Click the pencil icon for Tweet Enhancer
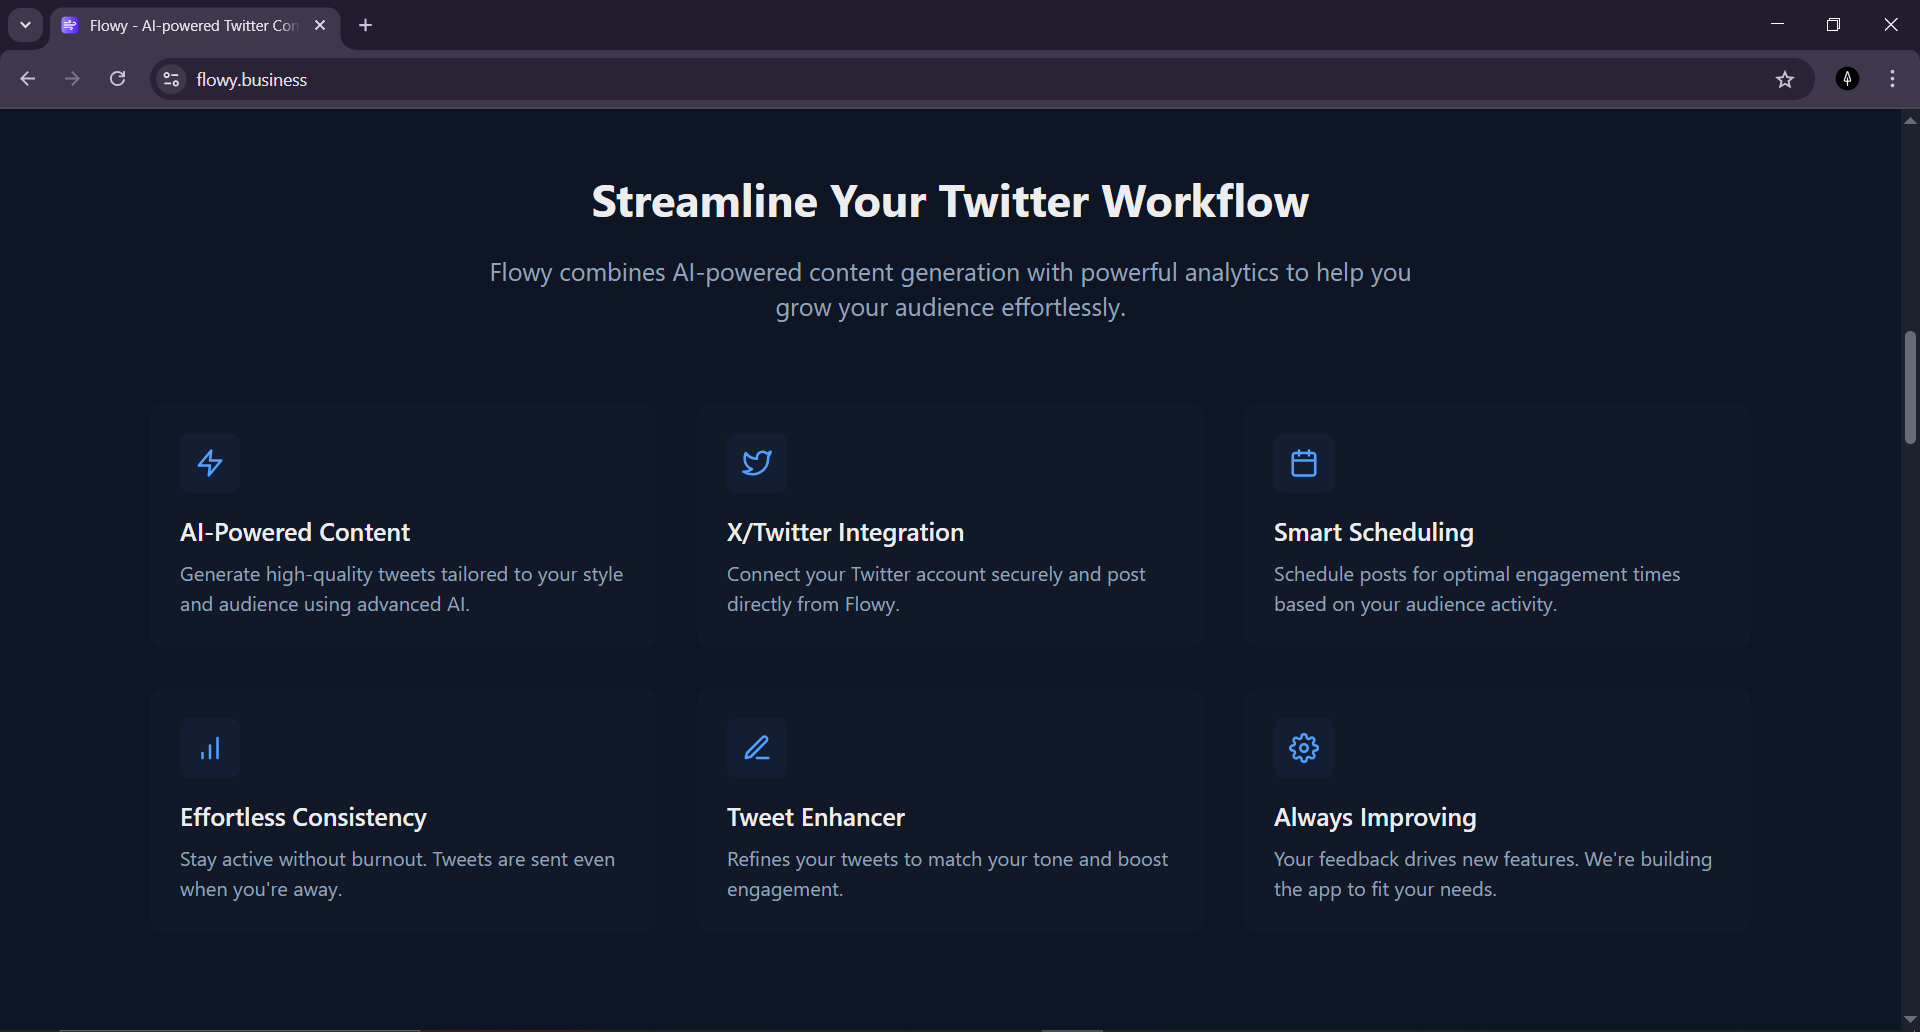This screenshot has height=1032, width=1920. pos(757,748)
